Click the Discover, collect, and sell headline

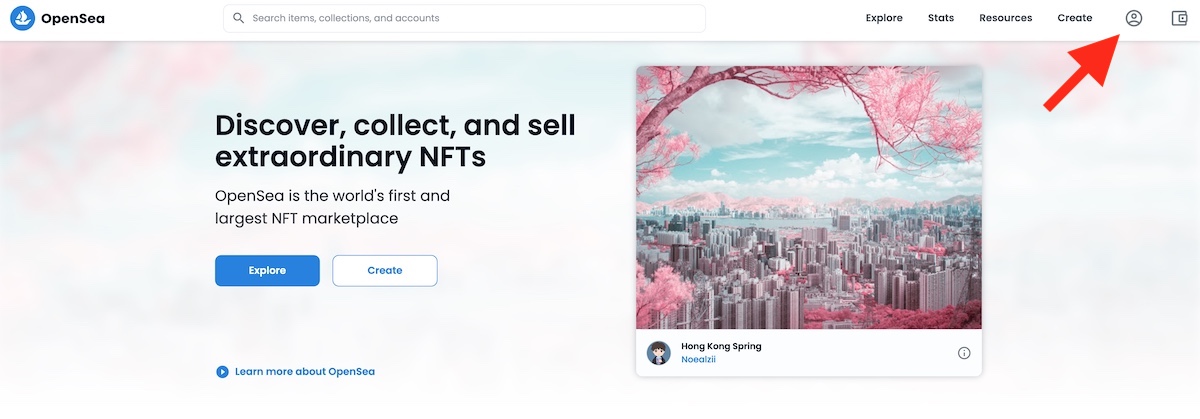click(395, 141)
